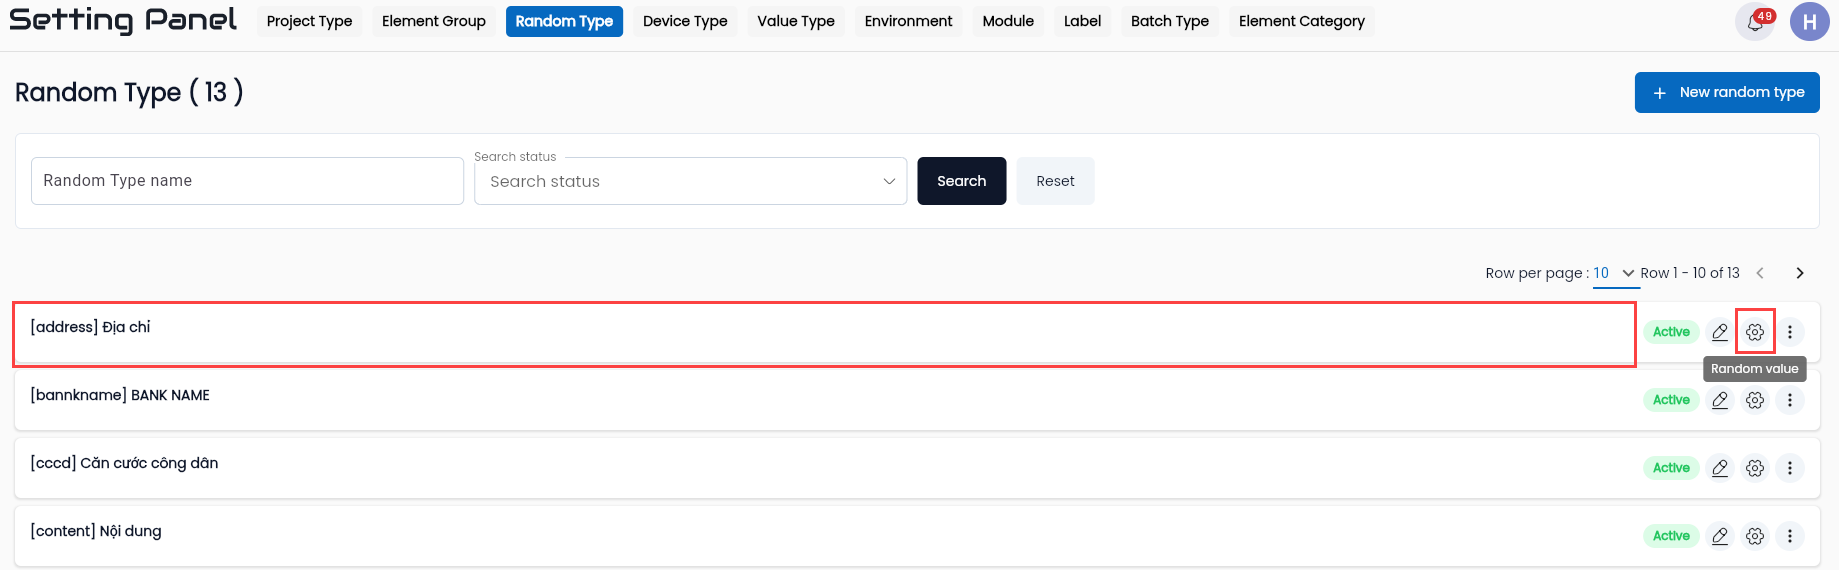Open gear settings for [cccd] row
The image size is (1839, 570).
[x=1755, y=468]
